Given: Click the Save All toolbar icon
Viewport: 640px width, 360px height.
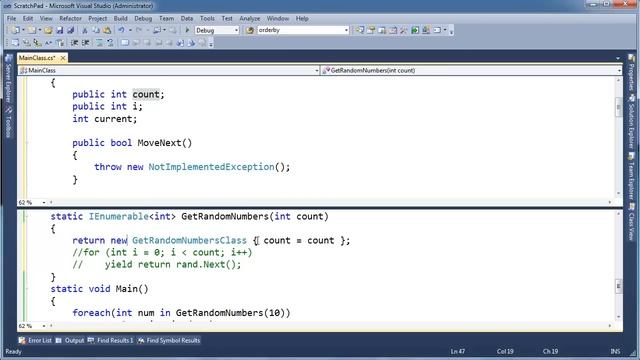Looking at the screenshot, I should [70, 30].
